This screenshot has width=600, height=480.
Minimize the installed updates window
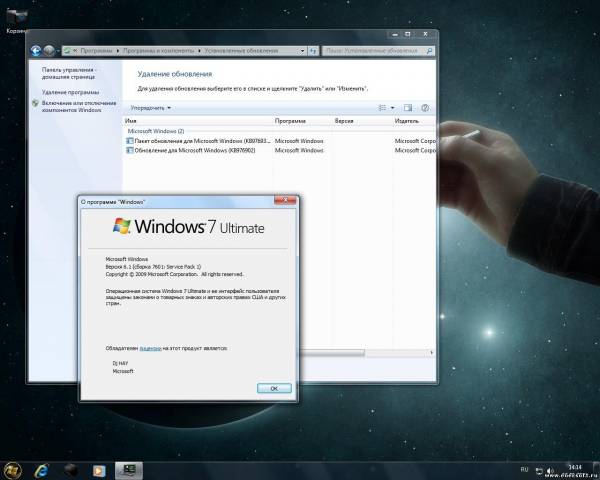point(395,34)
